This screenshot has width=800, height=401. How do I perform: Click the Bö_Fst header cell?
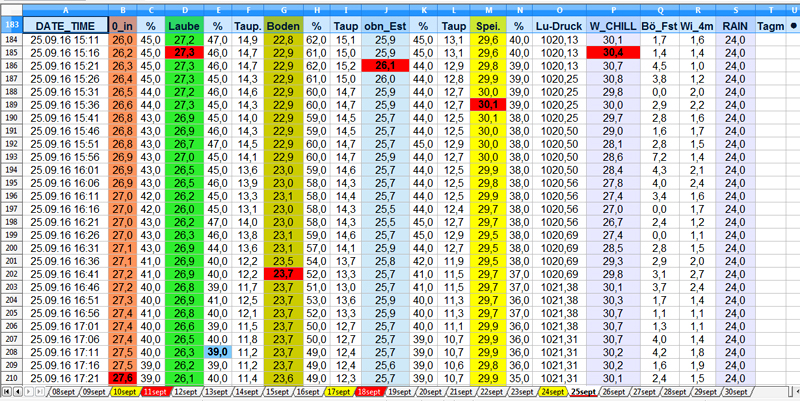tap(660, 26)
